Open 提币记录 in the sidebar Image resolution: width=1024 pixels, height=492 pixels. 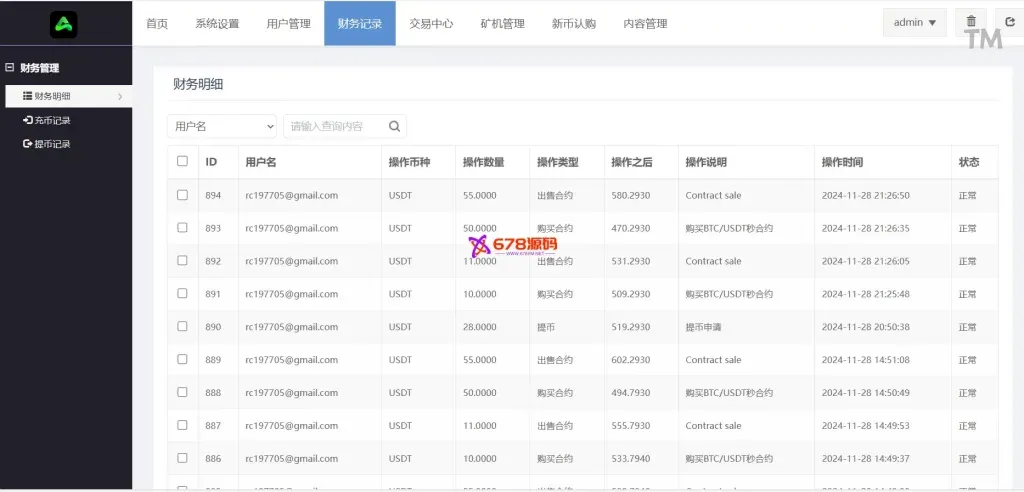click(x=47, y=144)
